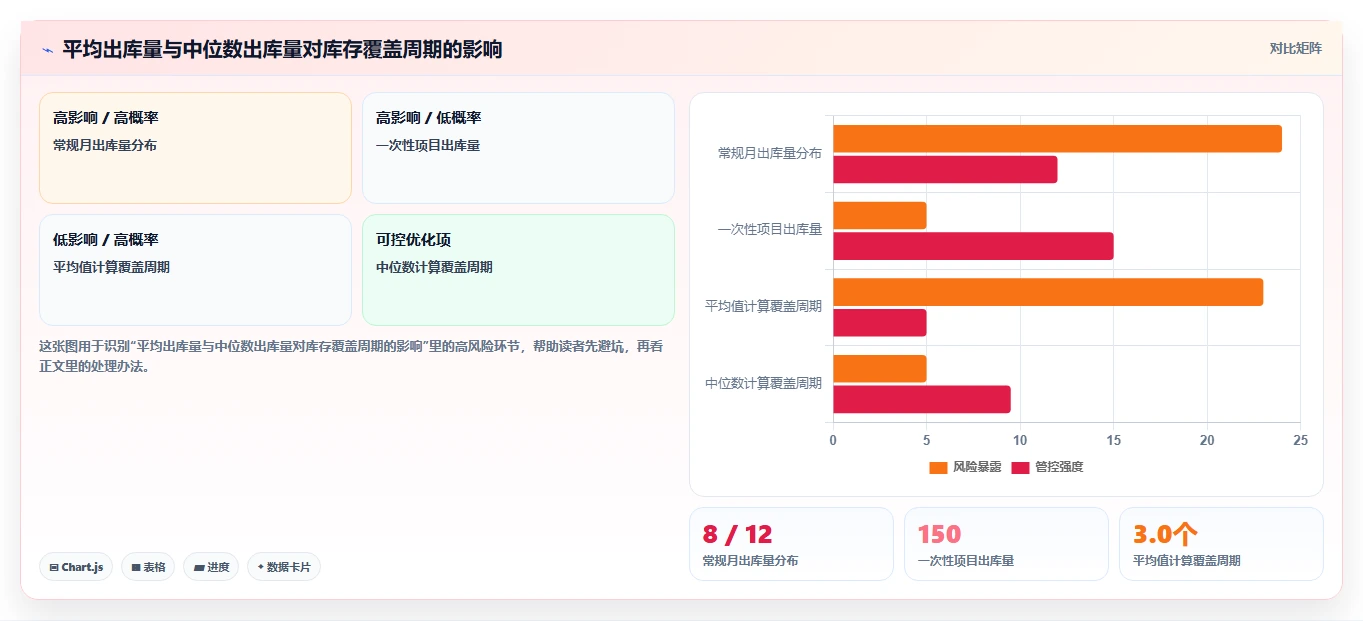This screenshot has width=1363, height=621.
Task: Click the orange bar for 一次性项目出库量
Action: tap(880, 215)
